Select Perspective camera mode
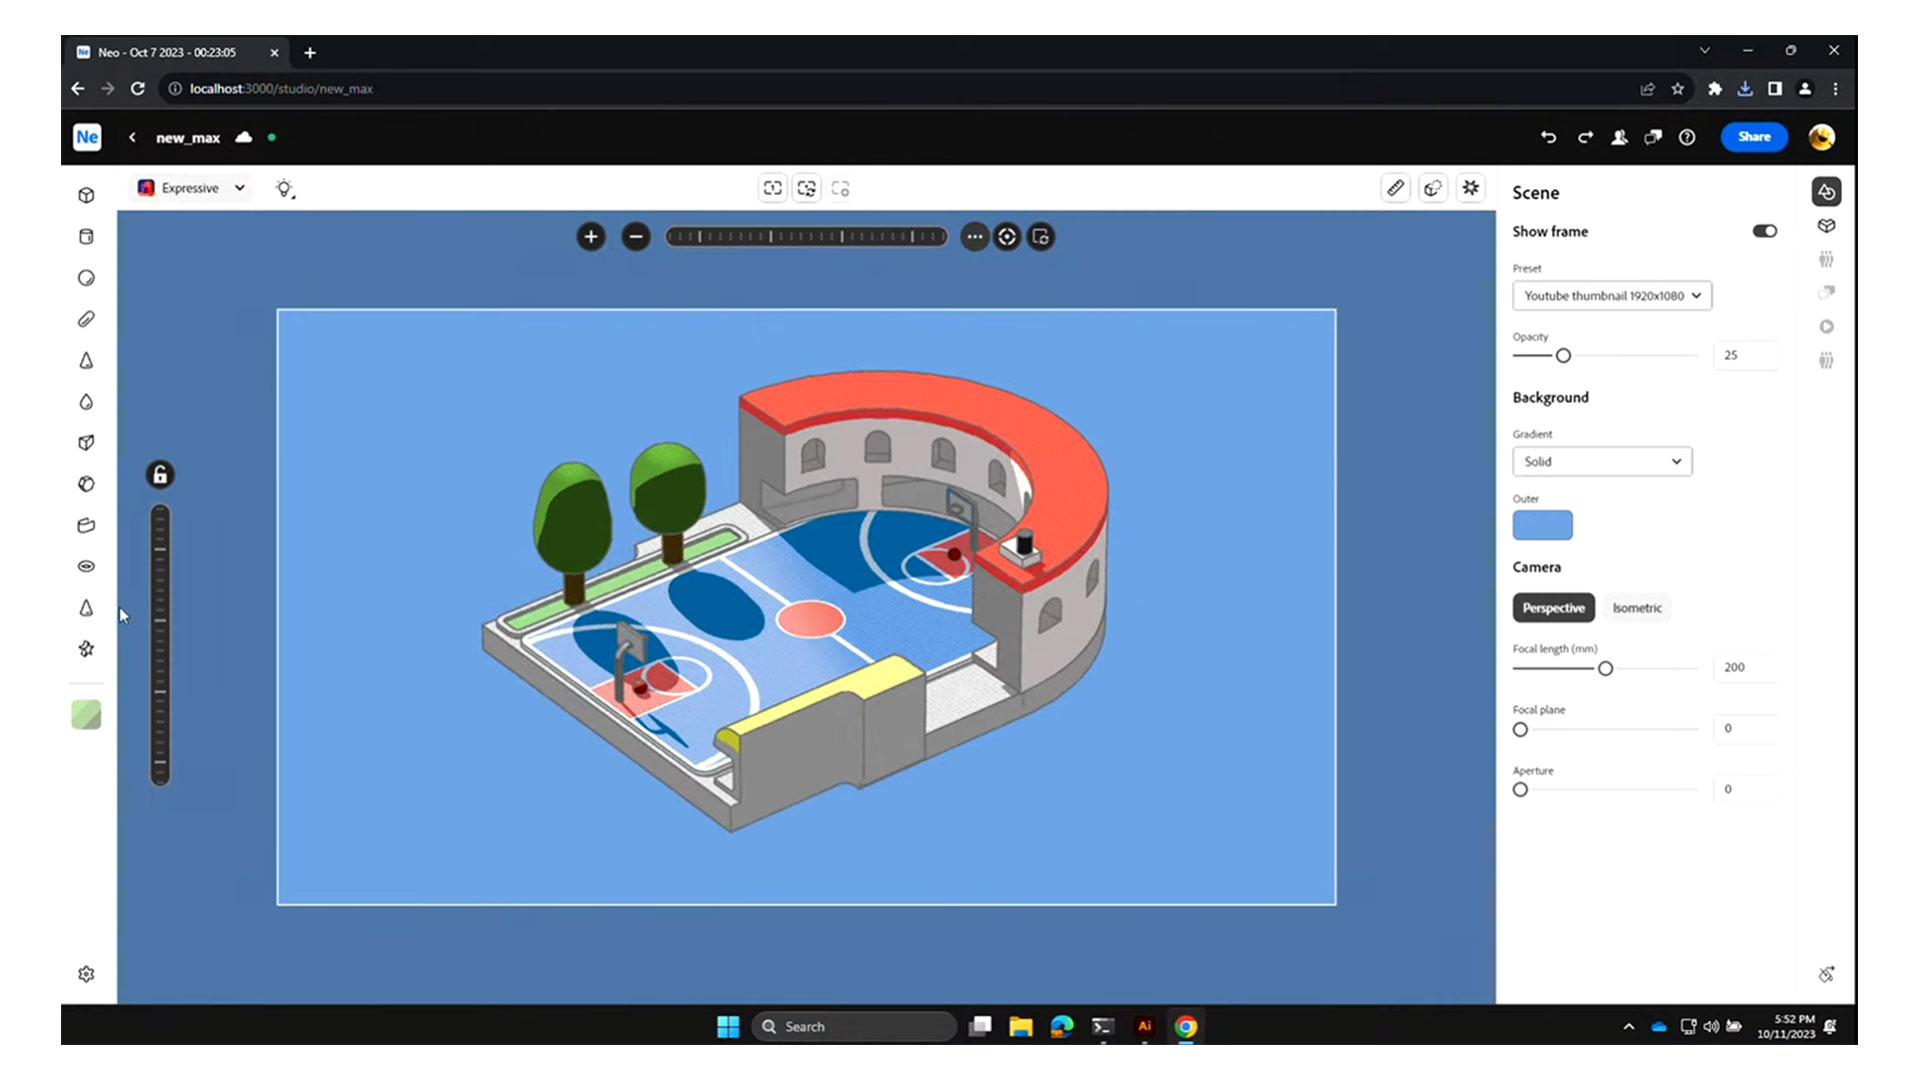This screenshot has height=1080, width=1920. (1553, 608)
